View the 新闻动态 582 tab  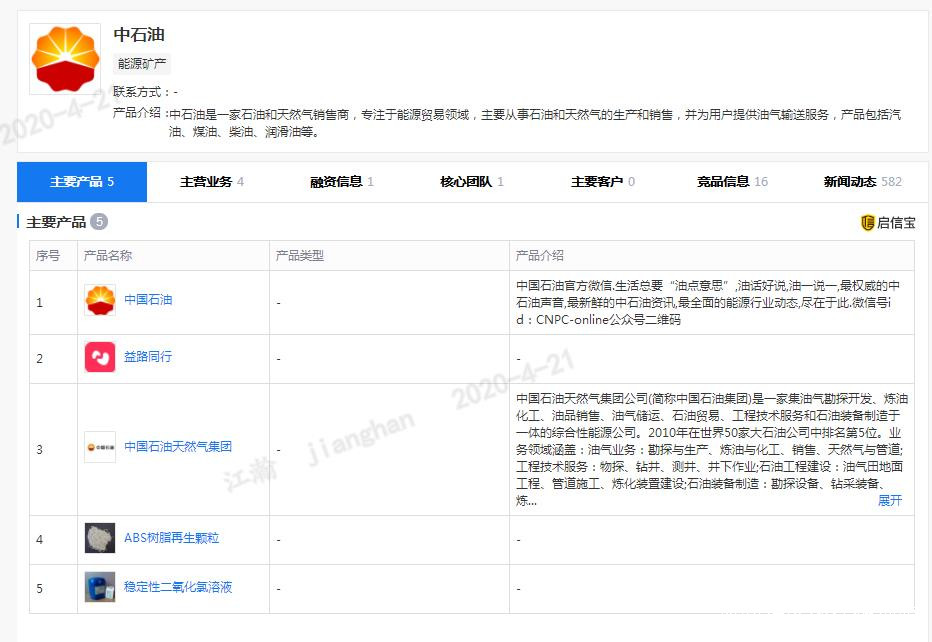tap(862, 182)
